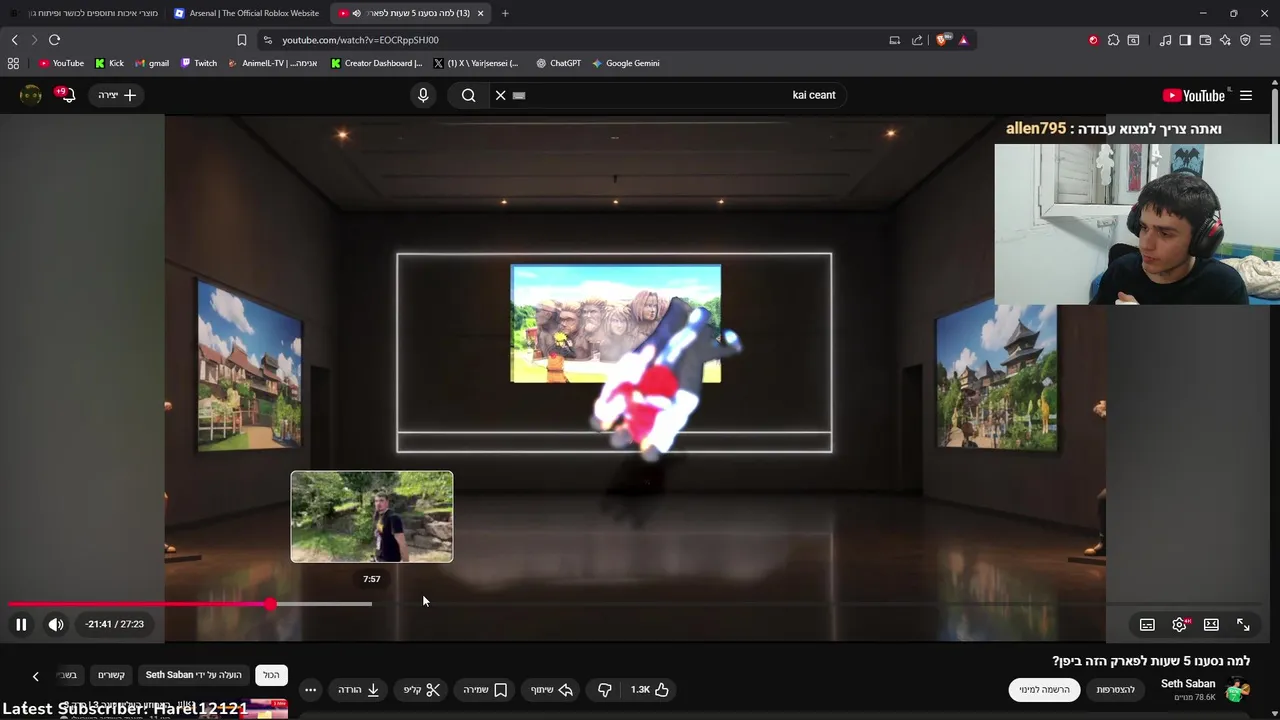Open the YouTube bookmark

pyautogui.click(x=61, y=63)
